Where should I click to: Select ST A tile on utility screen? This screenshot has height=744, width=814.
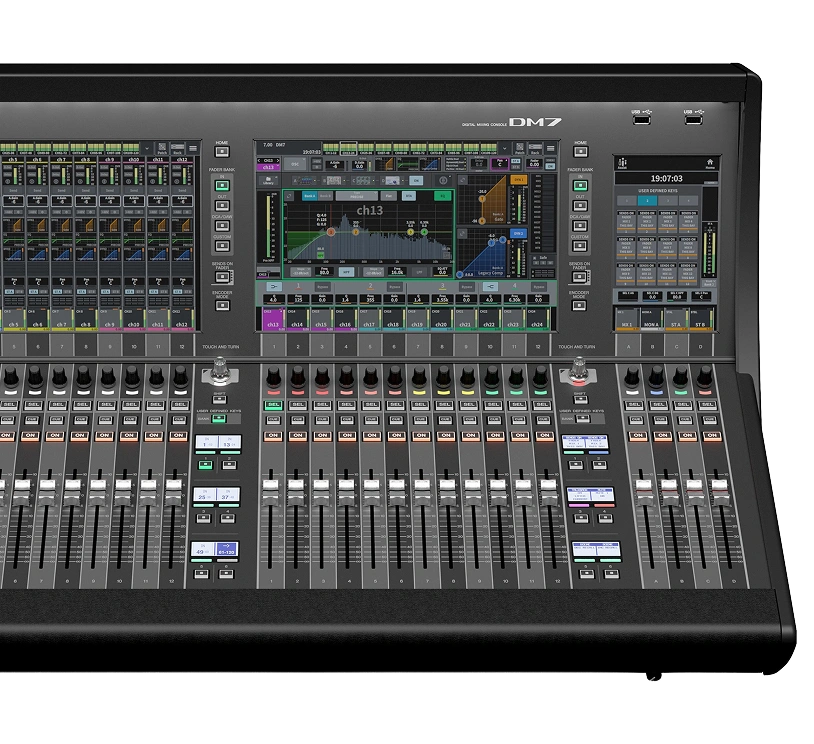coord(675,318)
